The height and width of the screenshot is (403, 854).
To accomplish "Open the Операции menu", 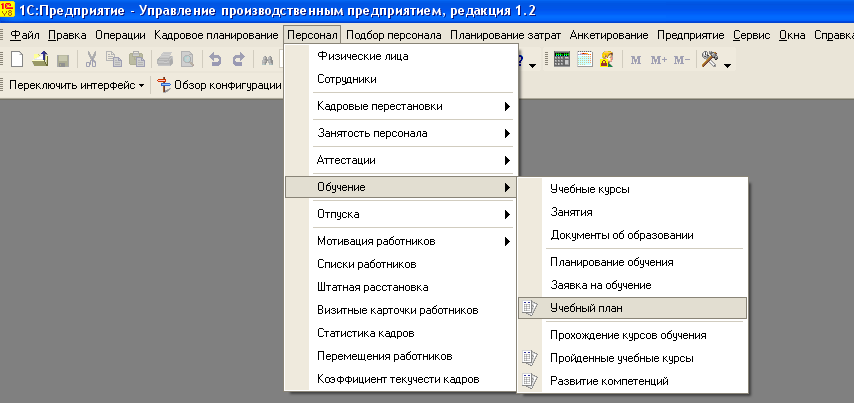I will (x=120, y=35).
